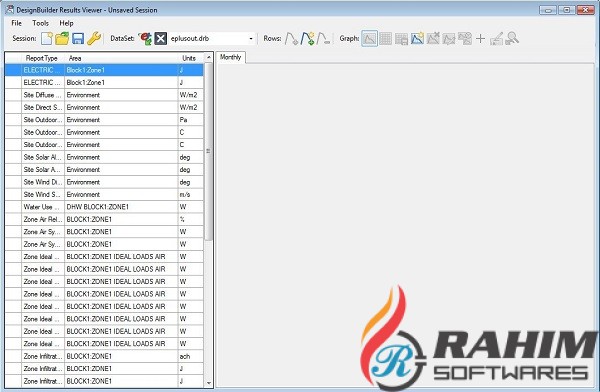Click the Units column header
This screenshot has width=600, height=392.
coord(189,58)
